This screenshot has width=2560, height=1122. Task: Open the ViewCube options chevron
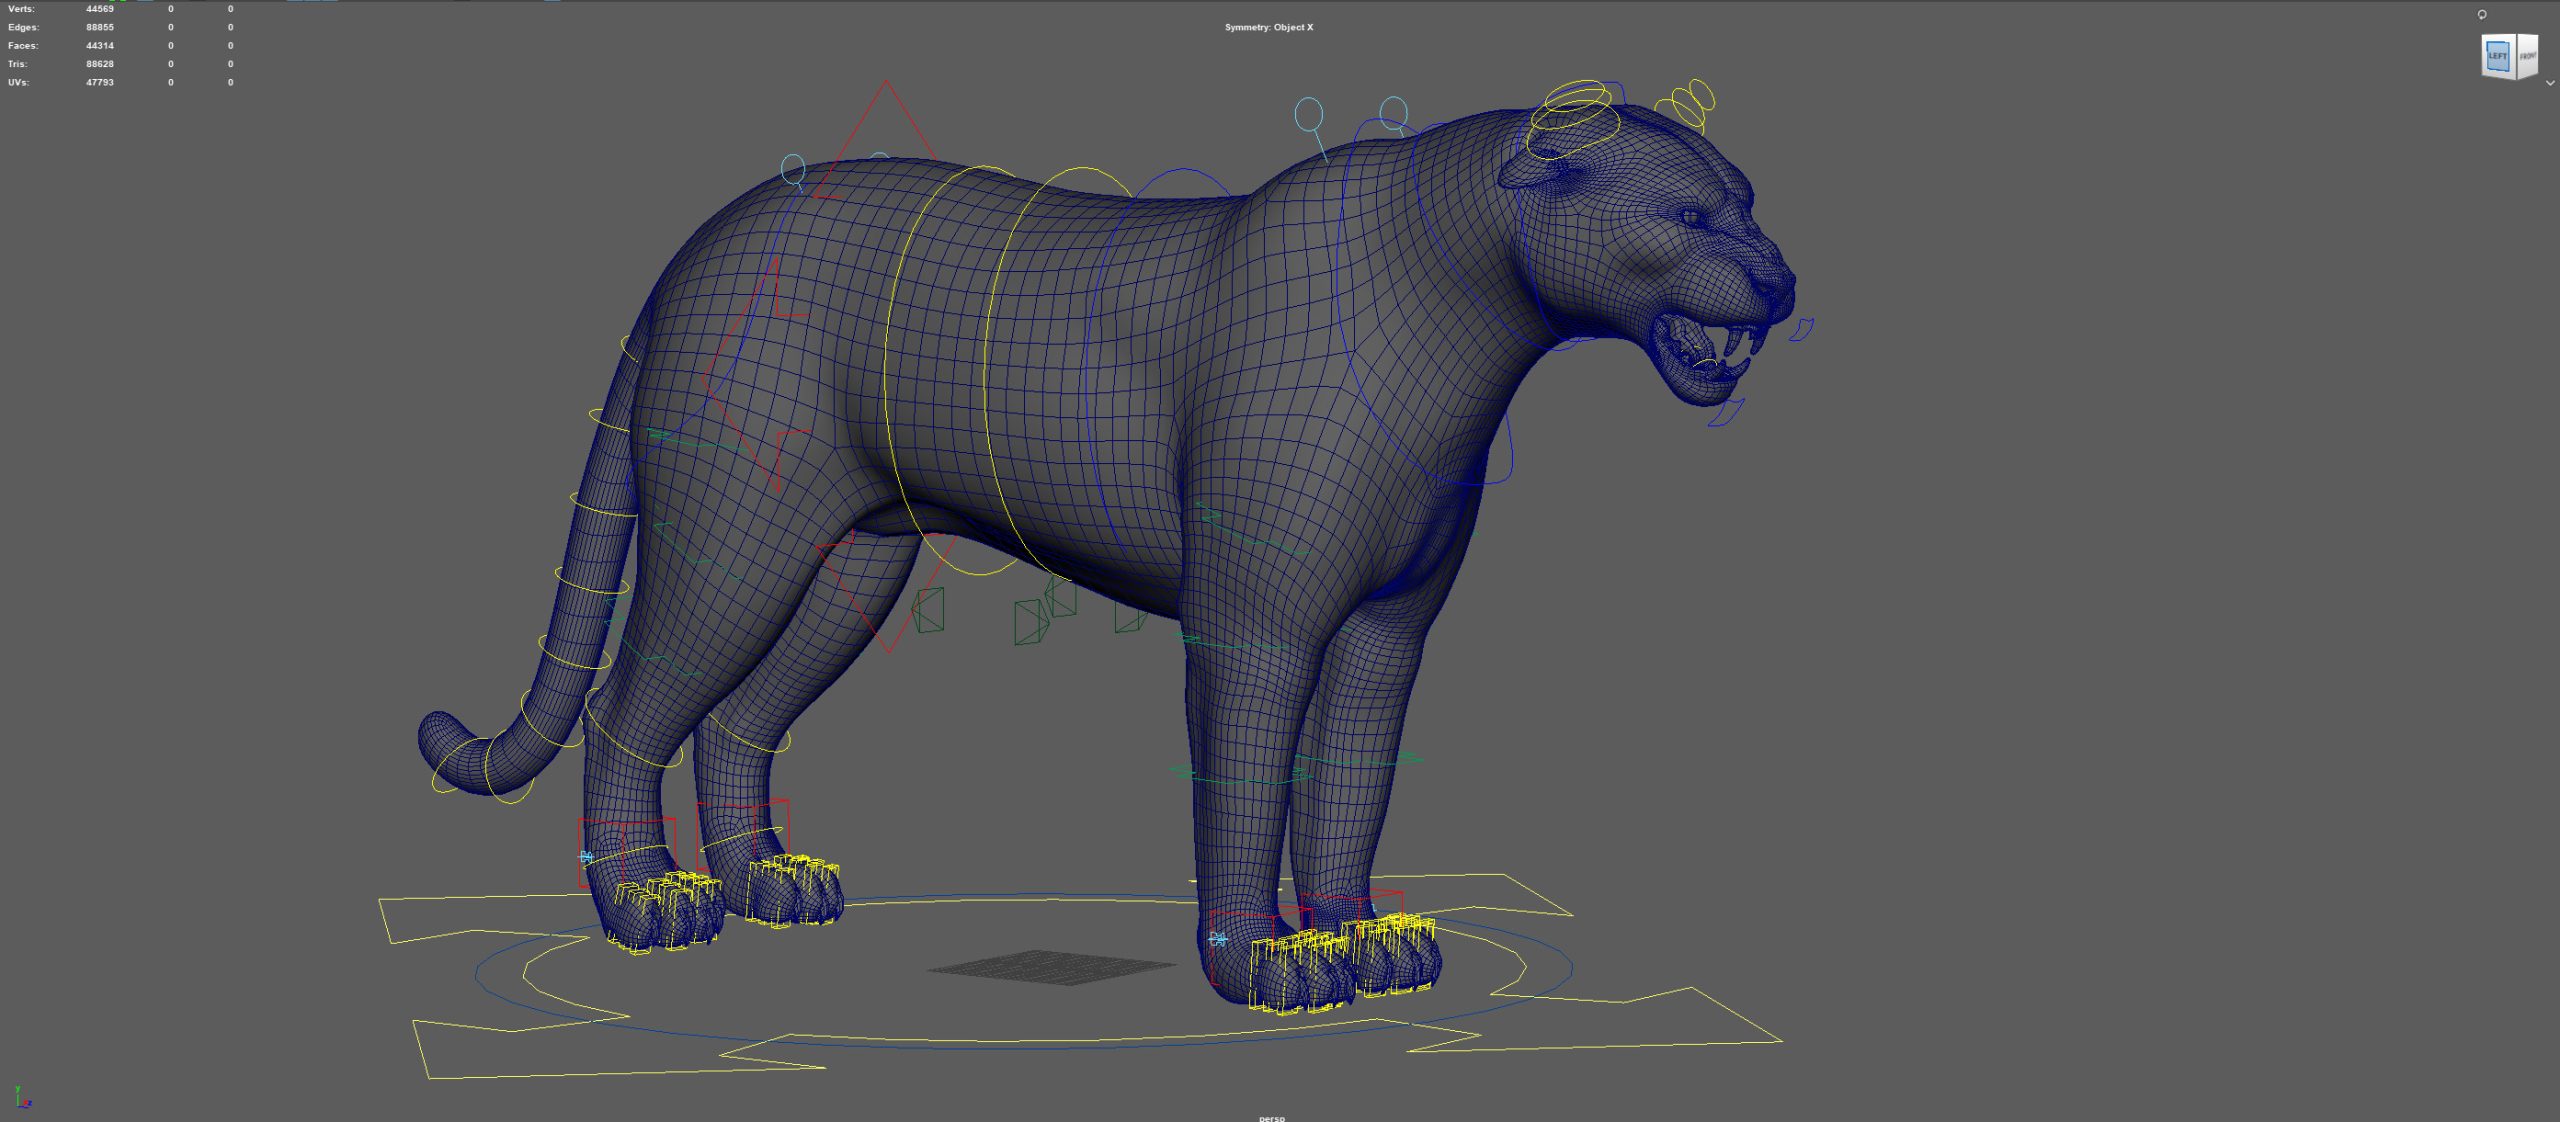[x=2549, y=83]
